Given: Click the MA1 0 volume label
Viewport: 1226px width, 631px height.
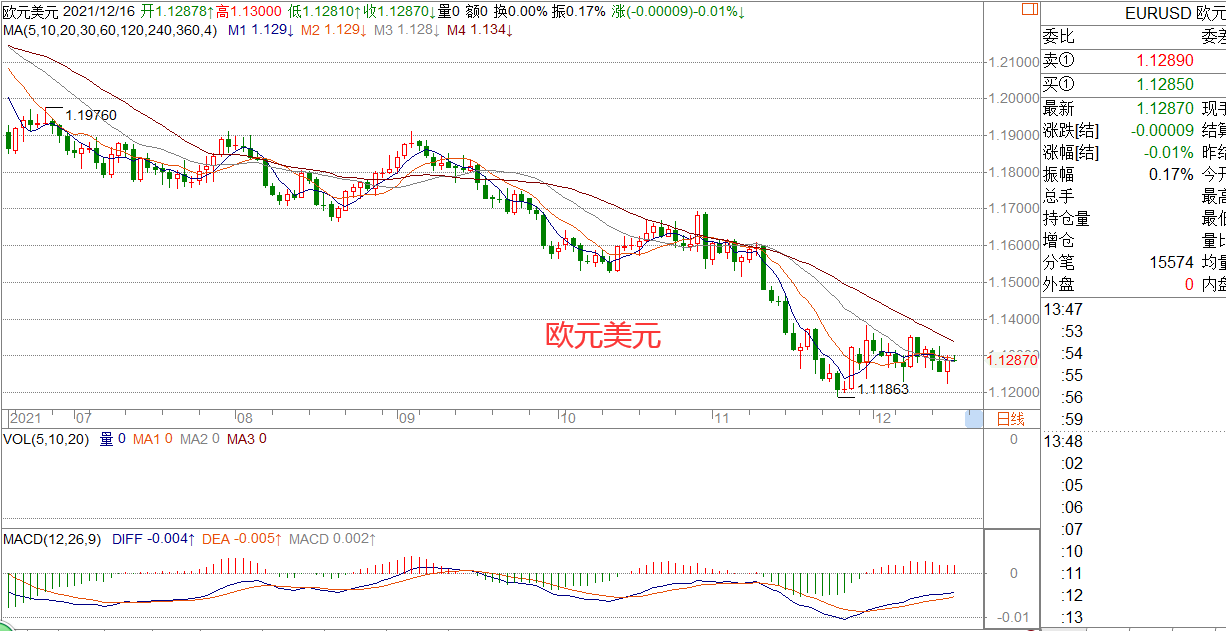Looking at the screenshot, I should (153, 439).
